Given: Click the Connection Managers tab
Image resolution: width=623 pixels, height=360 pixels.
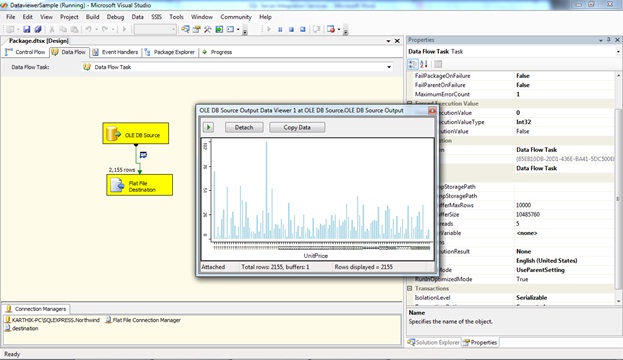Looking at the screenshot, I should [36, 309].
